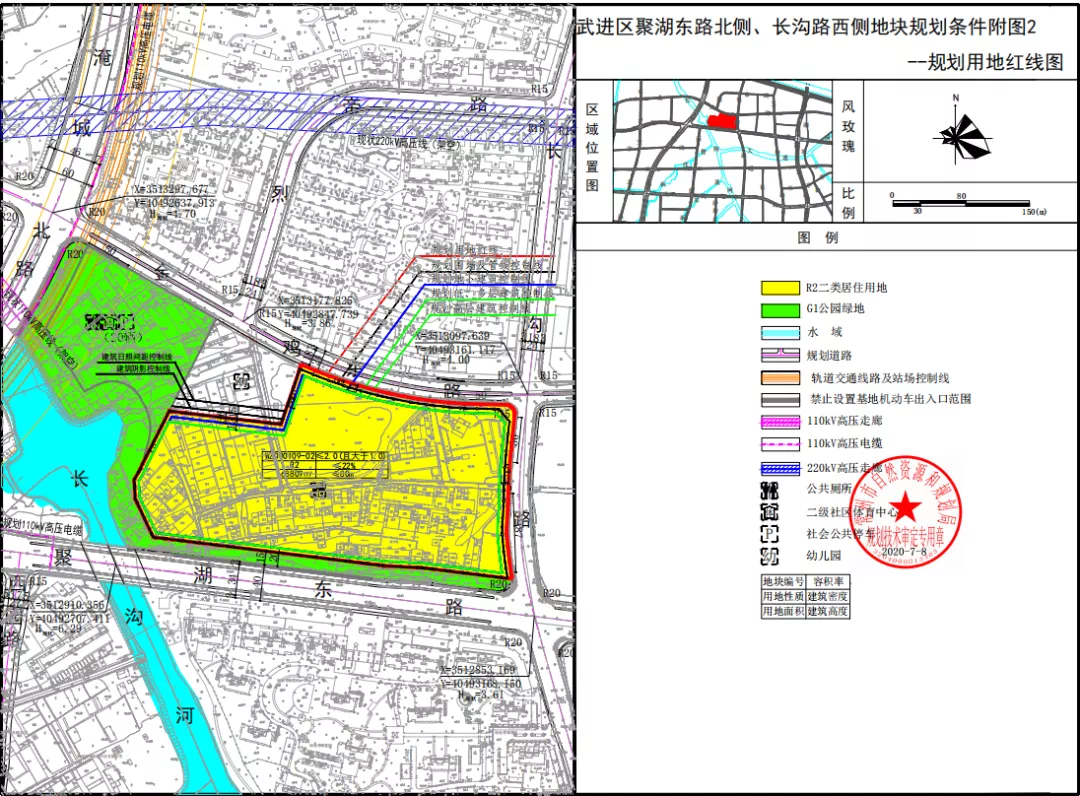Click coordinate 'X=3513097.639' annotation
The width and height of the screenshot is (1080, 796).
pyautogui.click(x=453, y=336)
